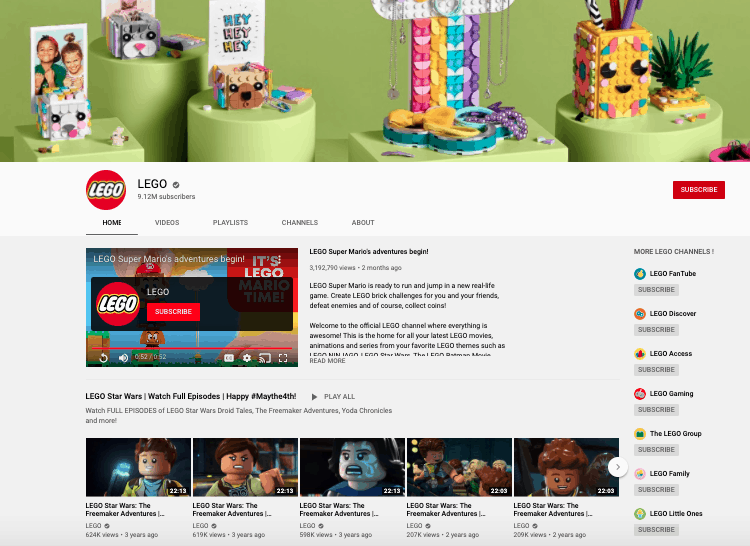Open the Freemaker Adventures title under 624K views
Screen dimensions: 750x546
tap(125, 510)
